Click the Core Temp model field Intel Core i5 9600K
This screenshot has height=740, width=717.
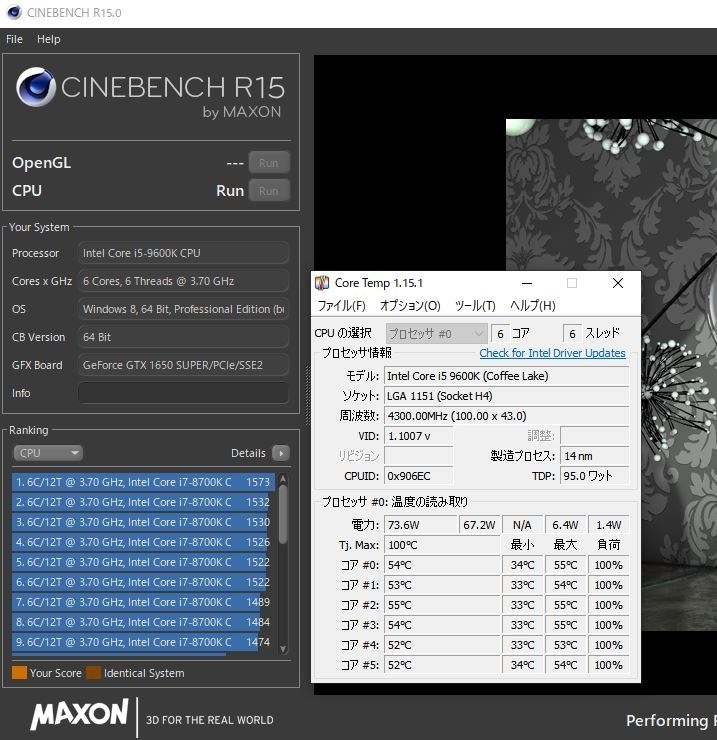(x=506, y=376)
